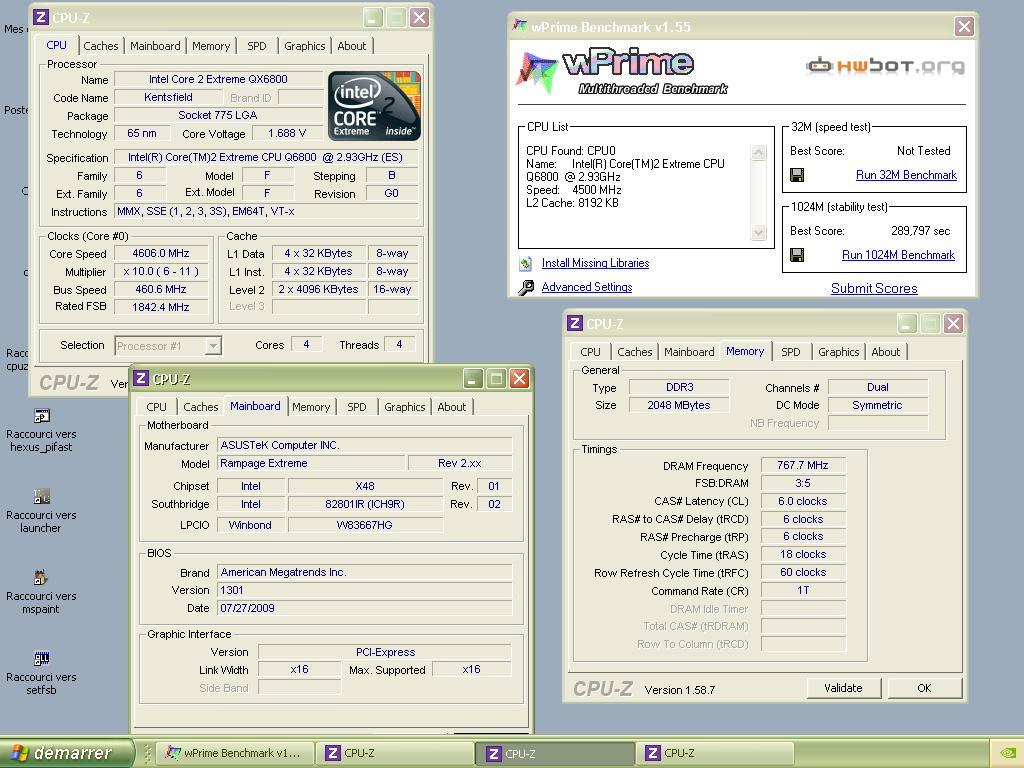Click the 1024M best score 289,797 sec
Image resolution: width=1024 pixels, height=768 pixels.
click(x=920, y=231)
